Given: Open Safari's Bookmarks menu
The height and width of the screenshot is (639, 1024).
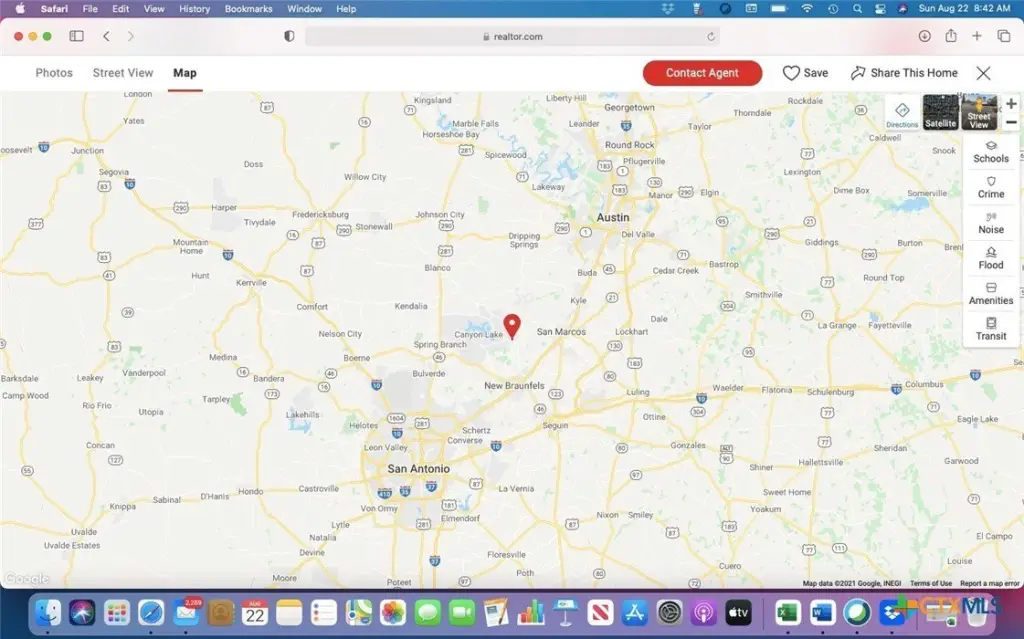Looking at the screenshot, I should click(249, 9).
